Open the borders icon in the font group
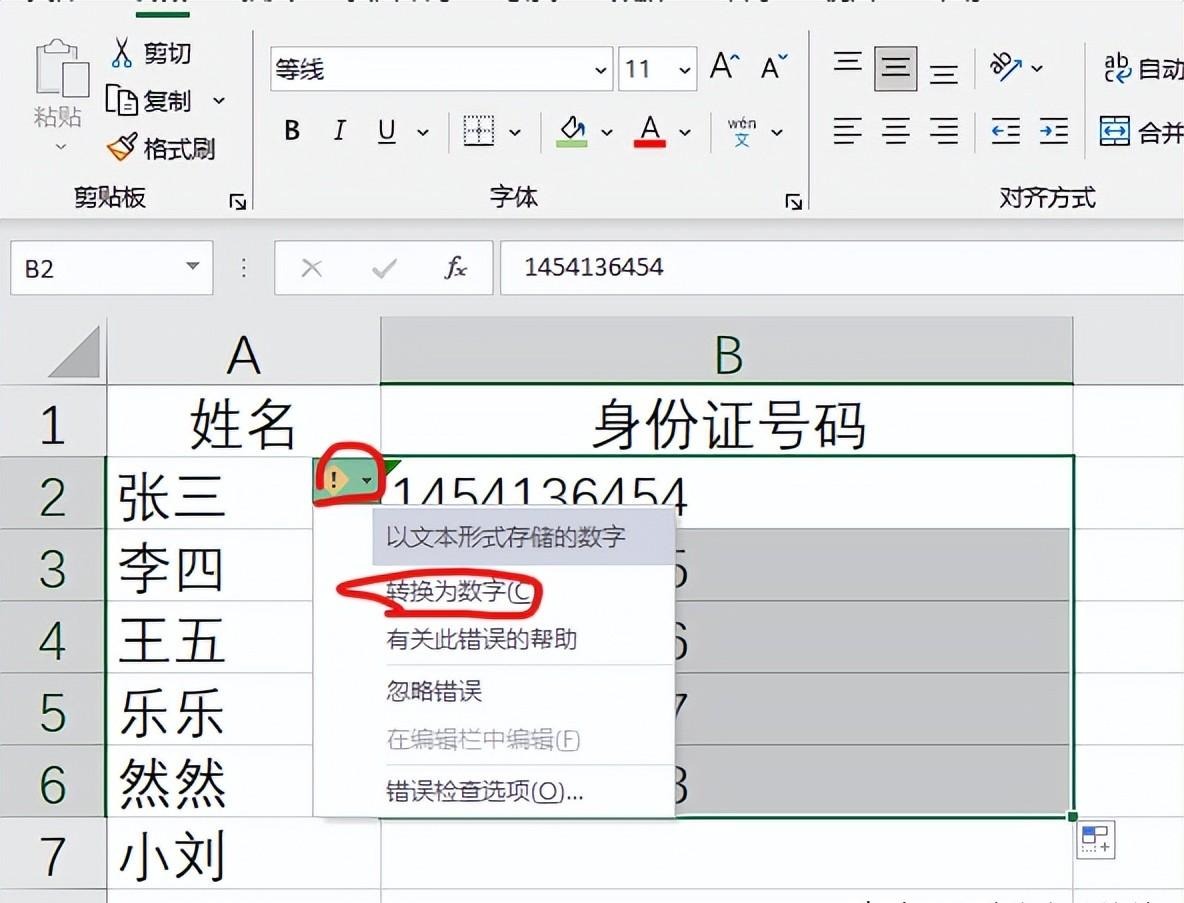The height and width of the screenshot is (903, 1184). (x=479, y=131)
